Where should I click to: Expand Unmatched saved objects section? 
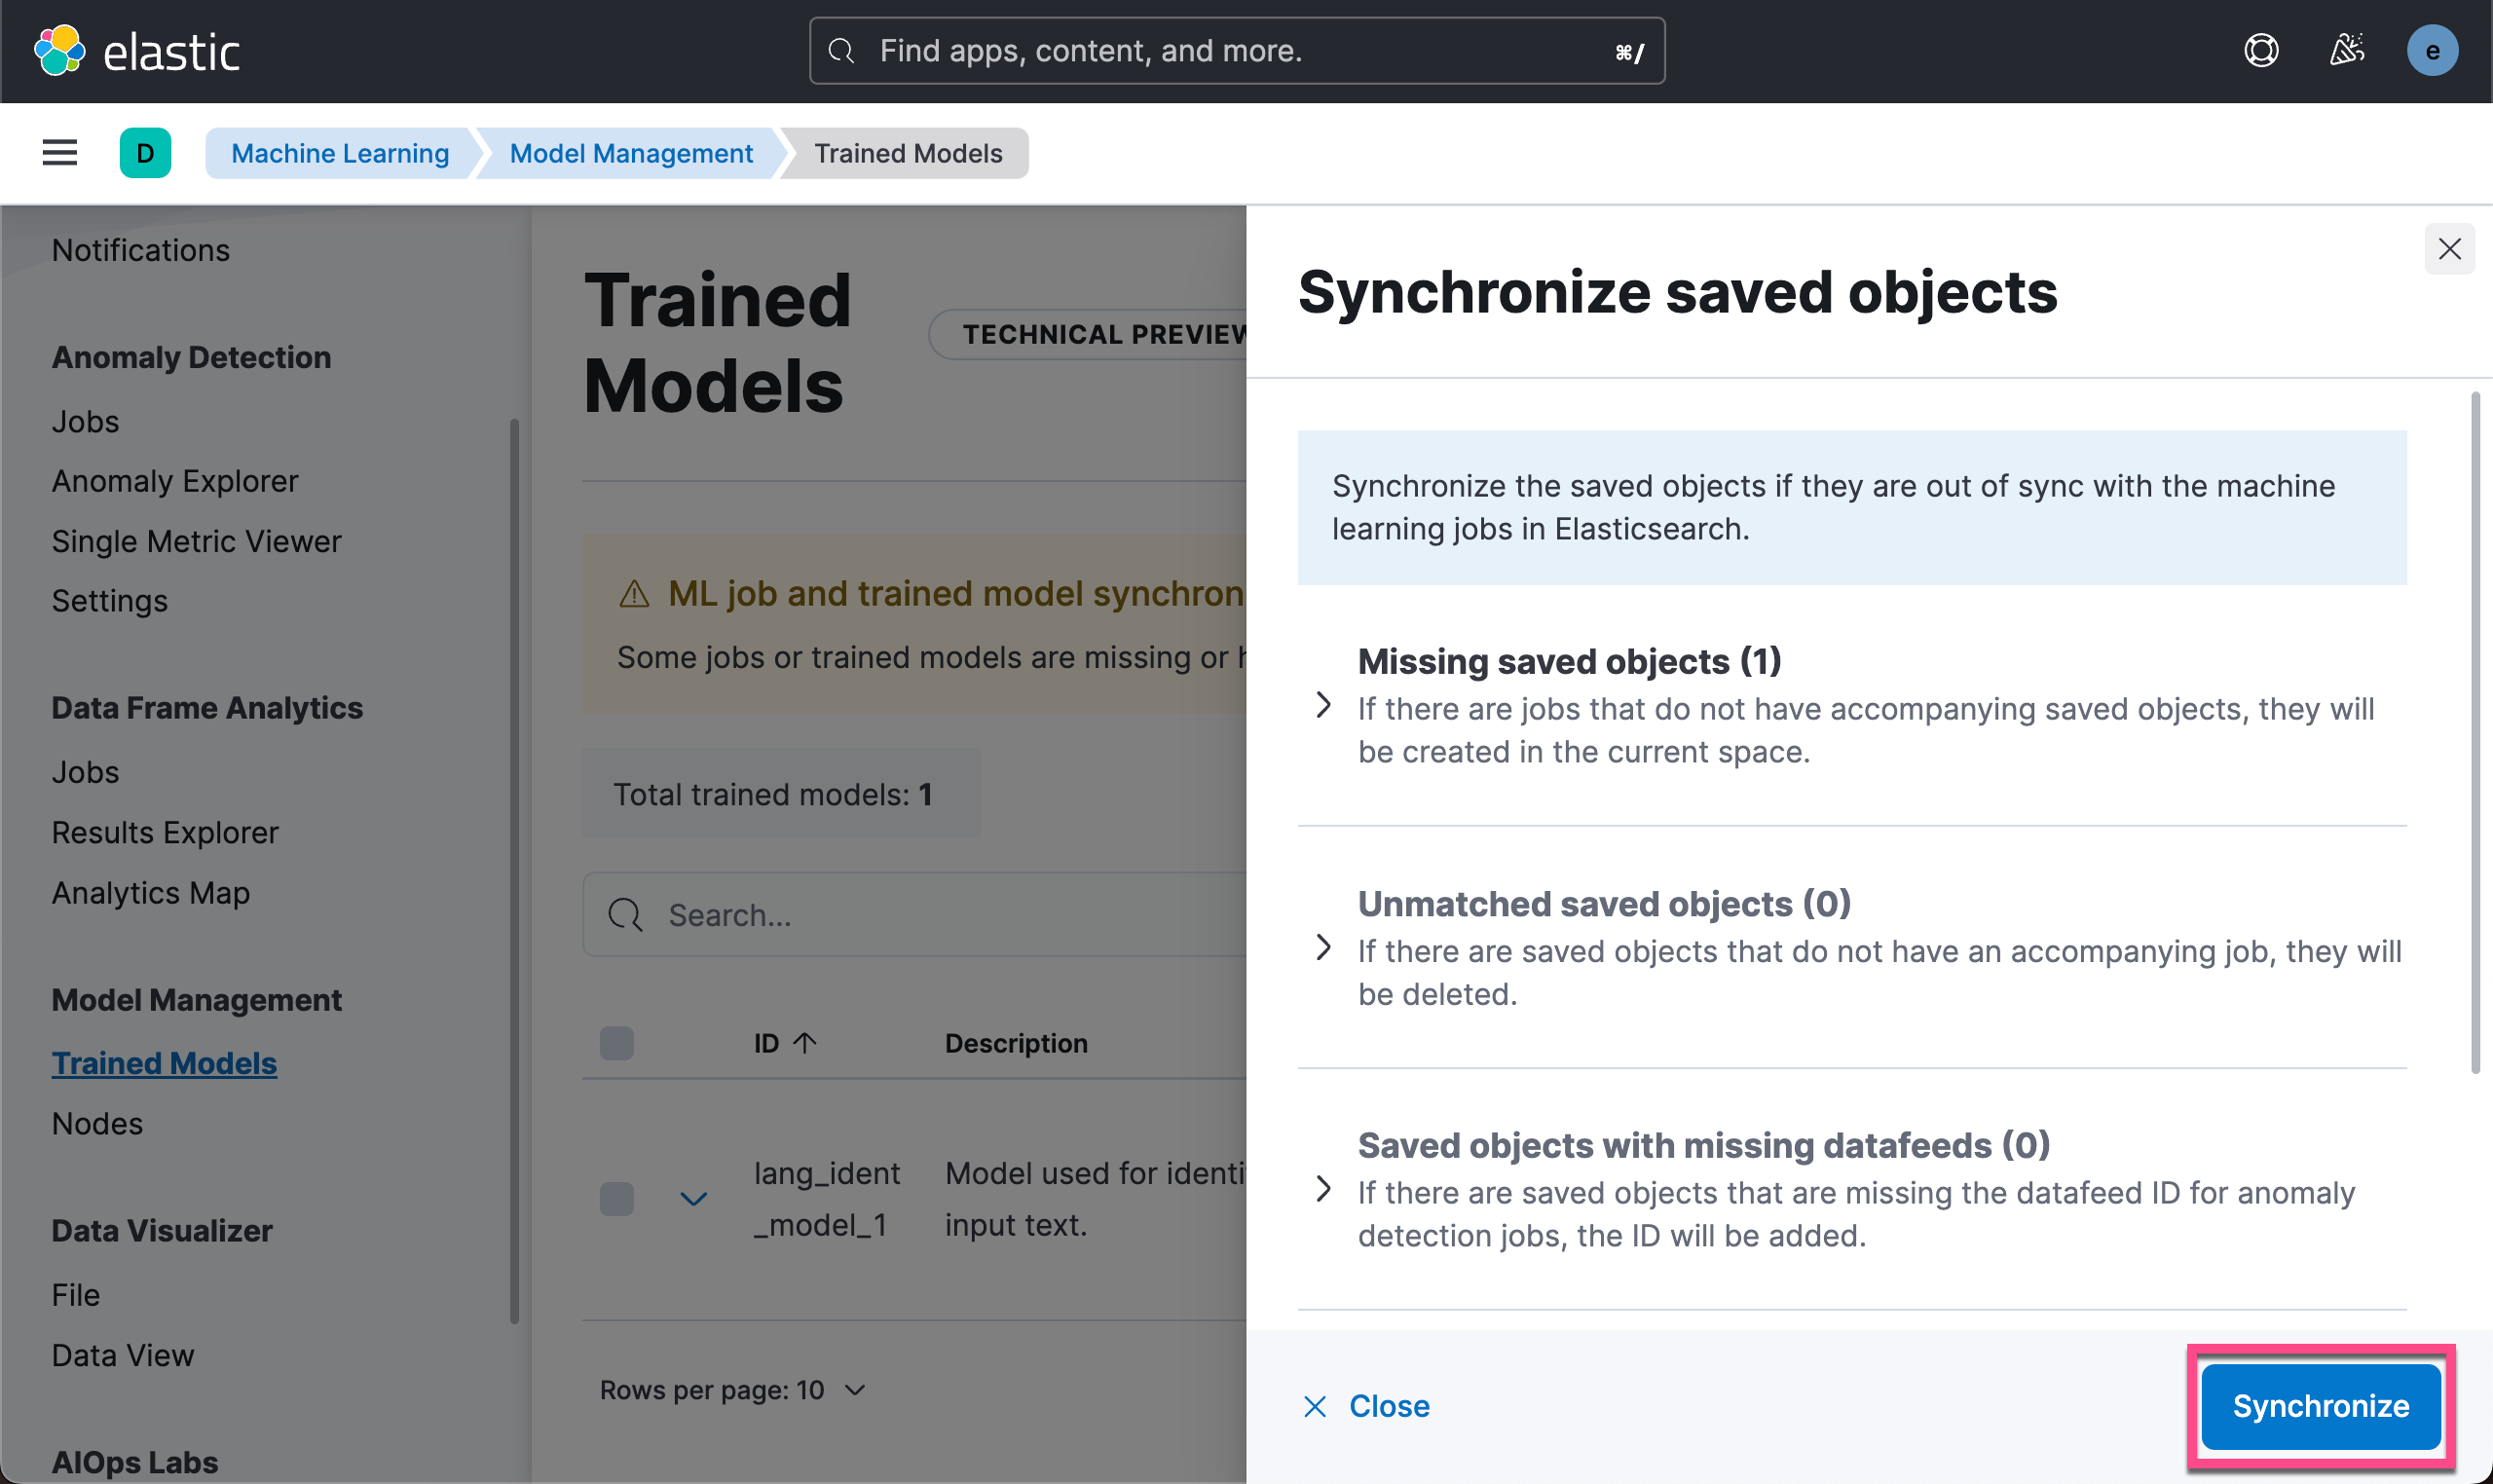(1324, 947)
